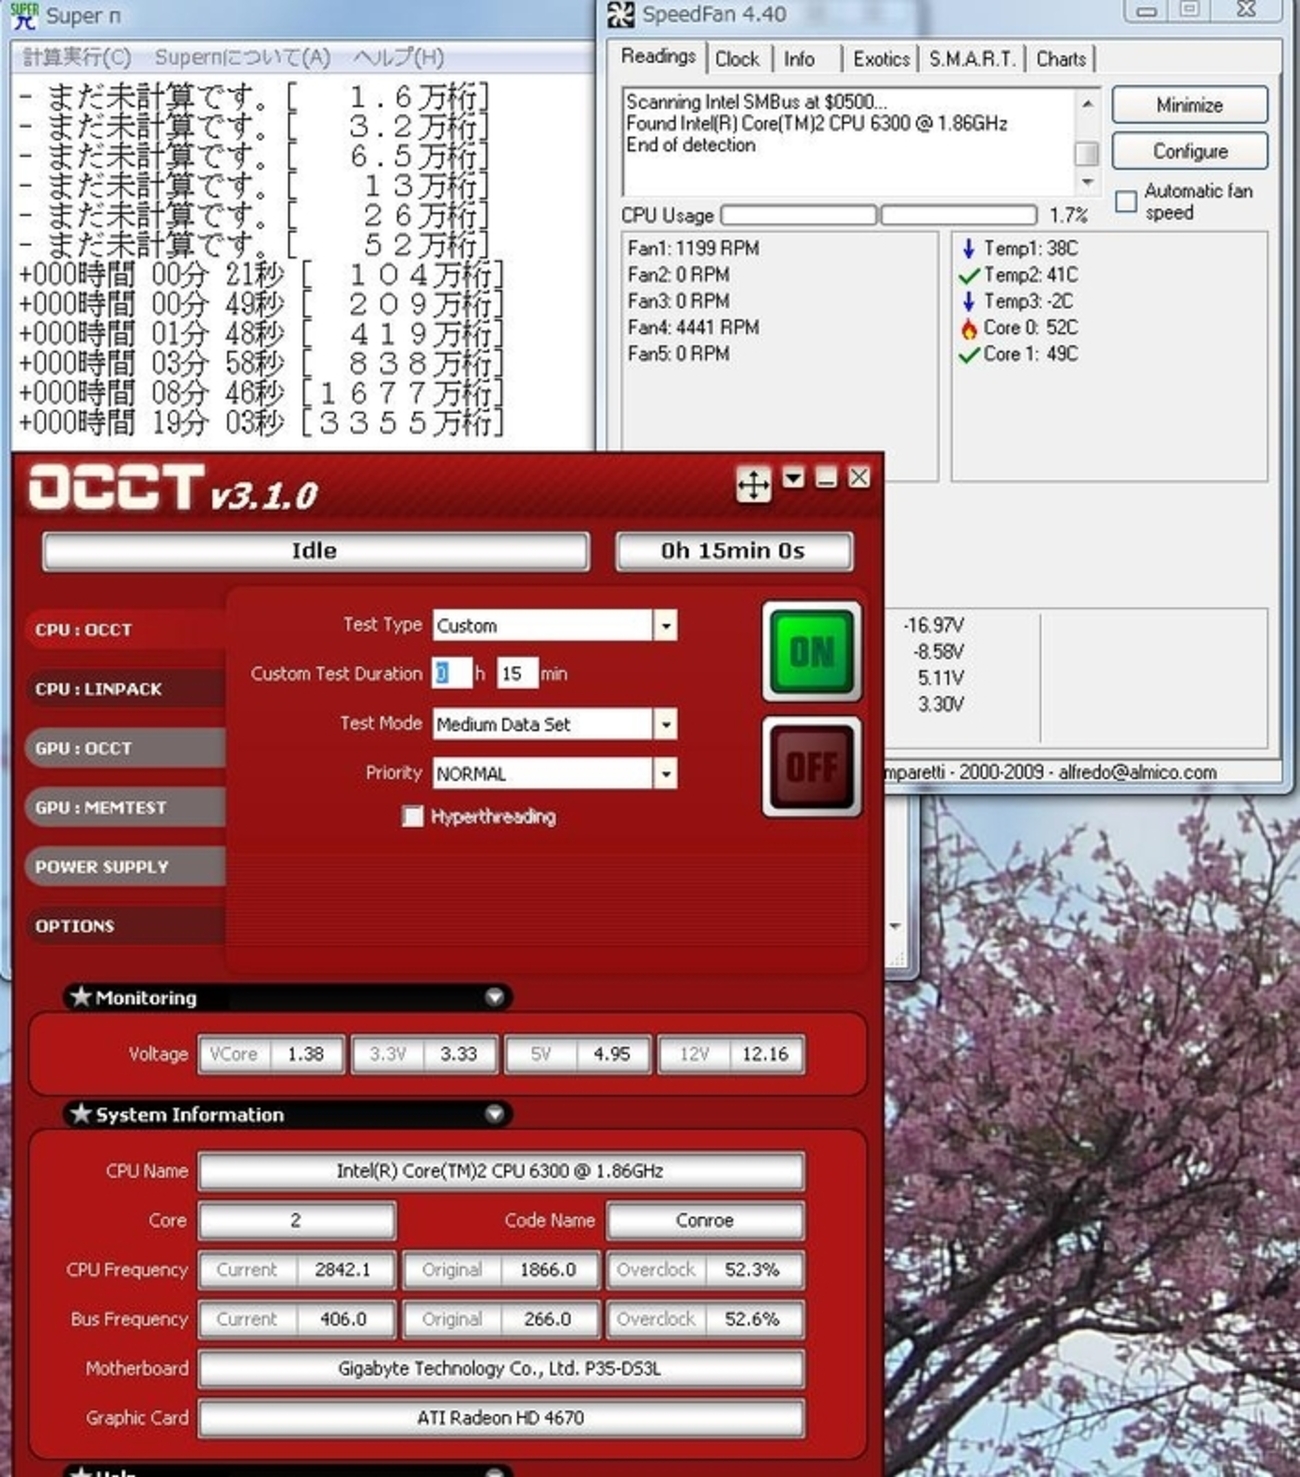This screenshot has width=1300, height=1477.
Task: Select the CPU : OCCT tab
Action: (125, 630)
